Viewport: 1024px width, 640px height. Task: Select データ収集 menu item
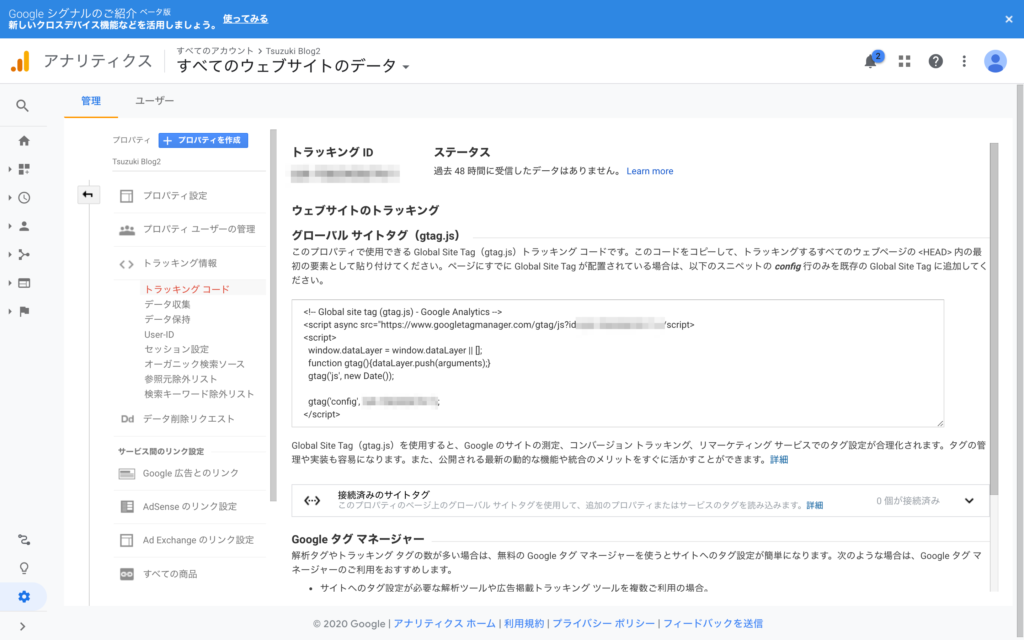tap(167, 304)
